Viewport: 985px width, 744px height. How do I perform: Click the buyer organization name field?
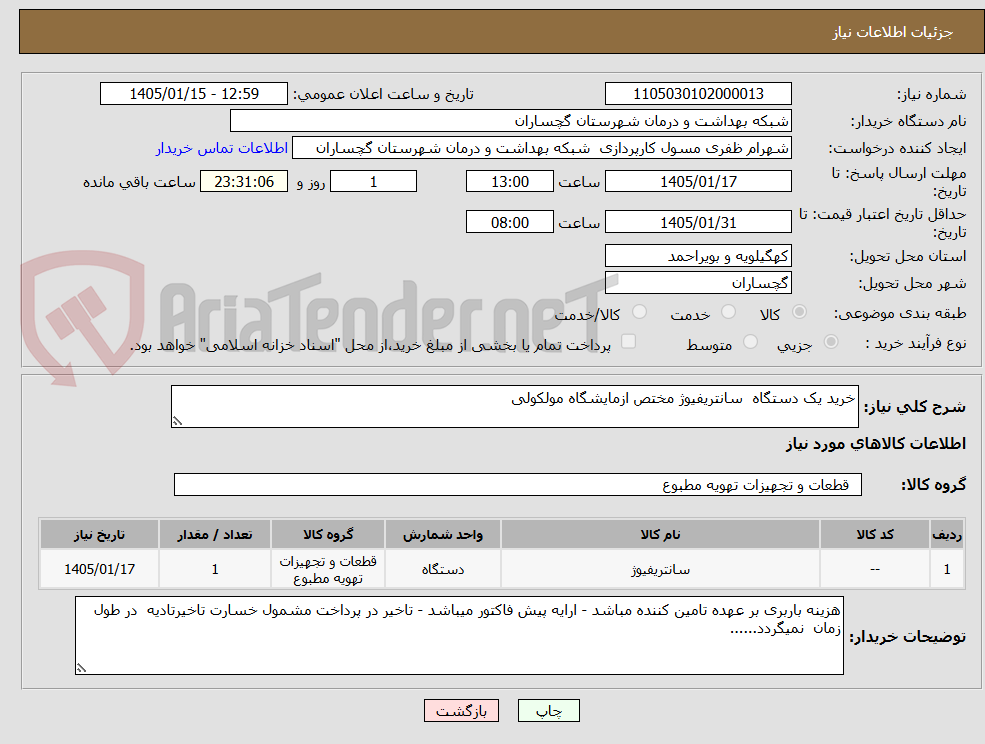511,121
